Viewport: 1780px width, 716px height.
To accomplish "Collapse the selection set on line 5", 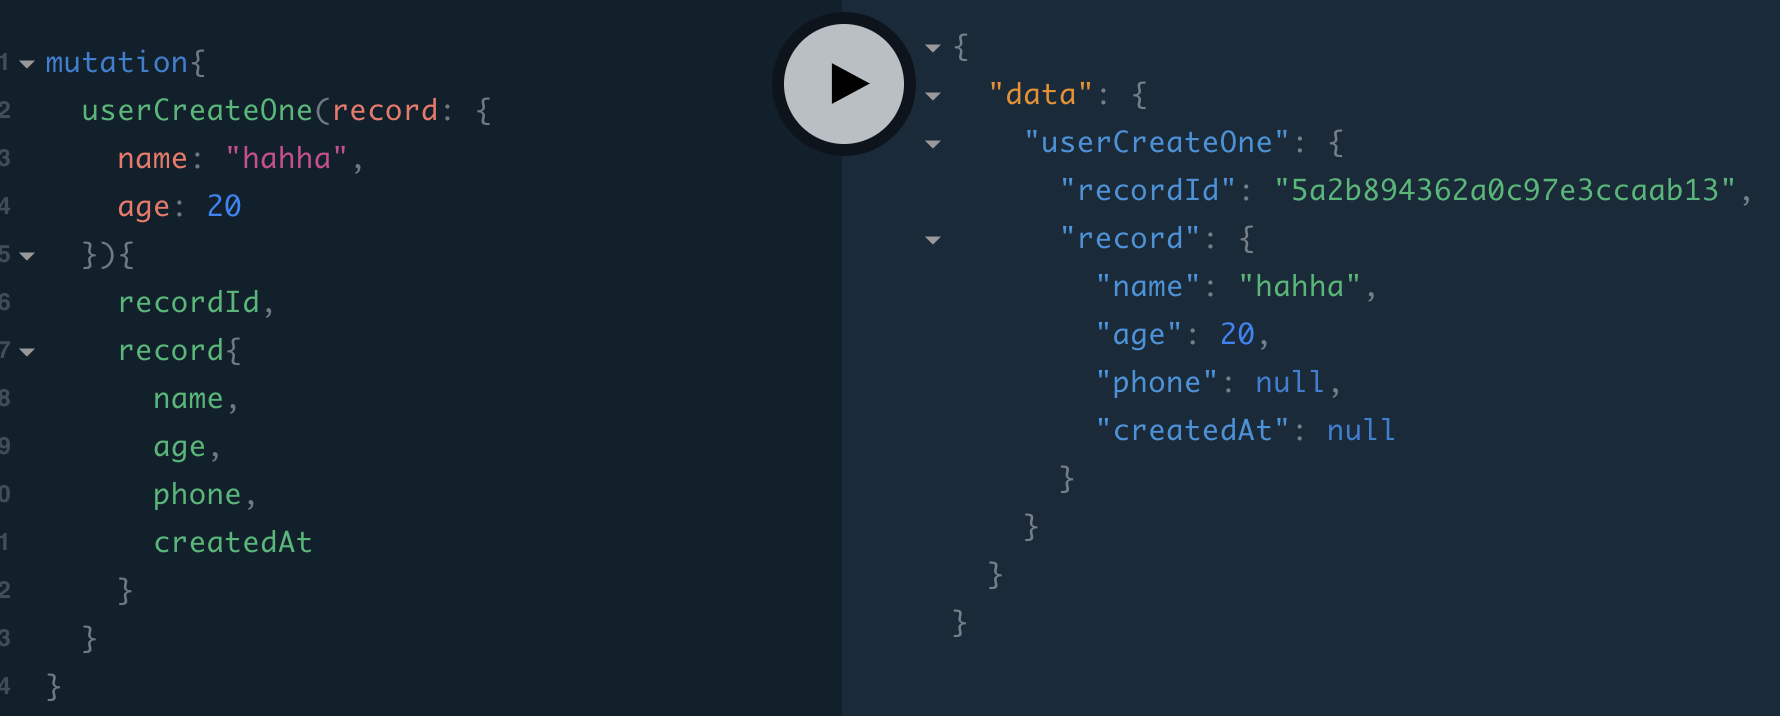I will tap(27, 256).
